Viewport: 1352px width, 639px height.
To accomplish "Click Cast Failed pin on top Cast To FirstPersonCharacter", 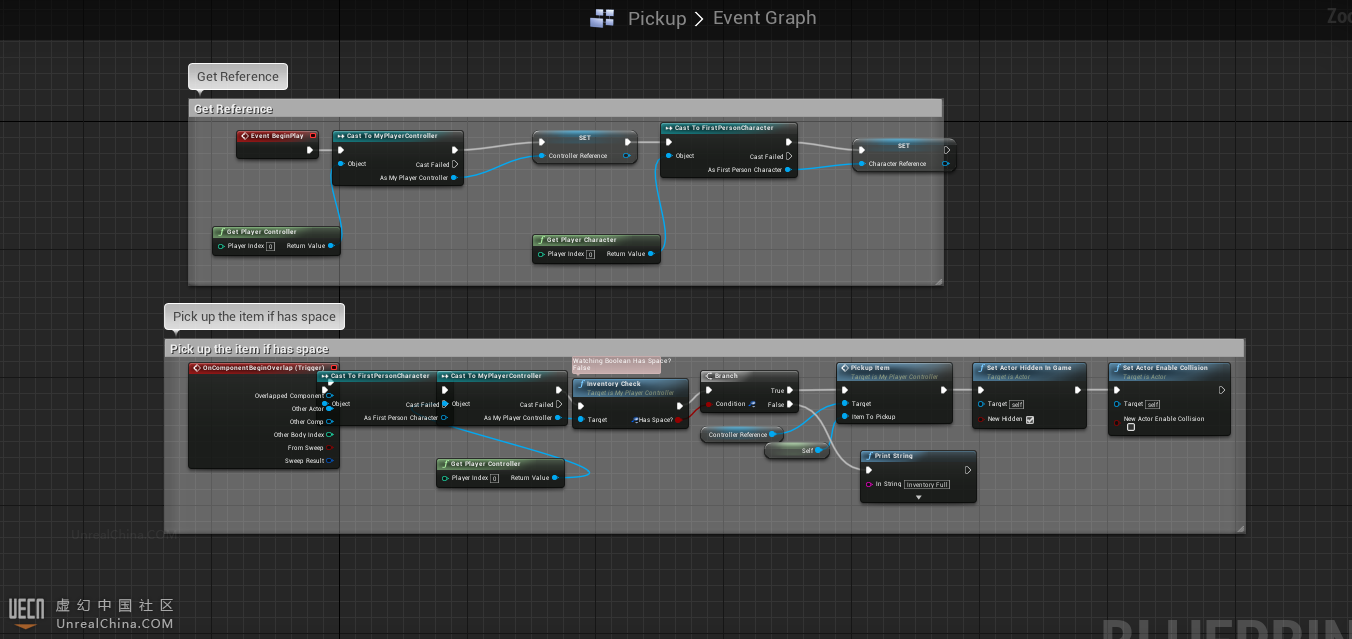I will pos(789,157).
